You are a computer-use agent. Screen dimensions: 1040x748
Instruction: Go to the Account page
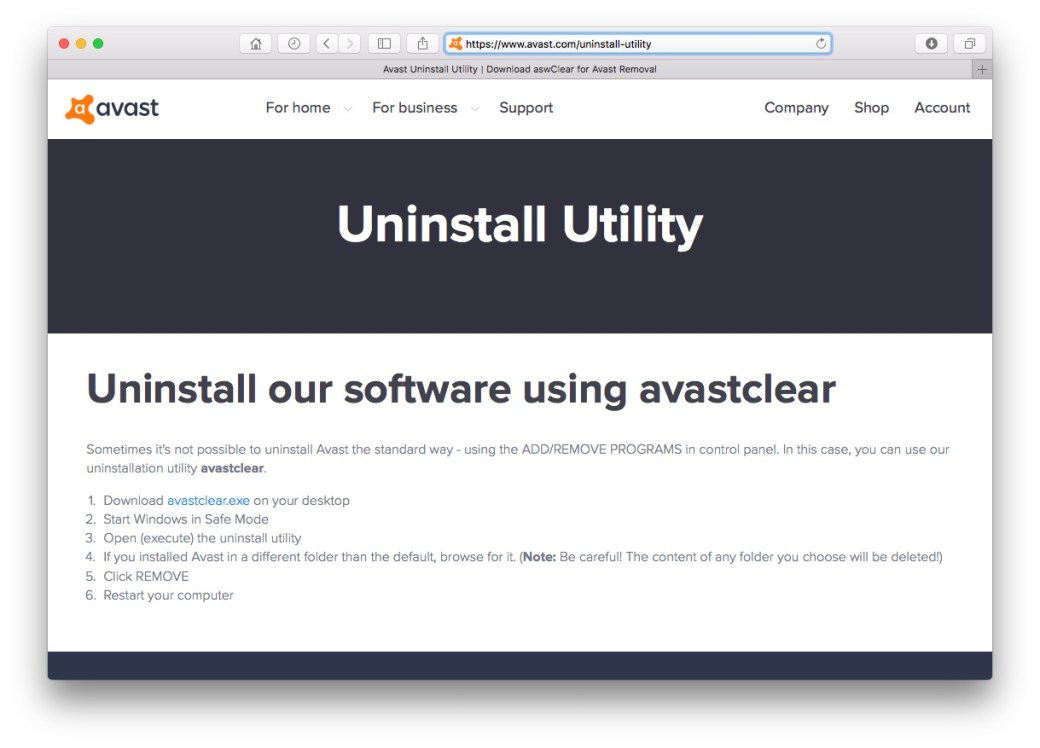click(942, 108)
